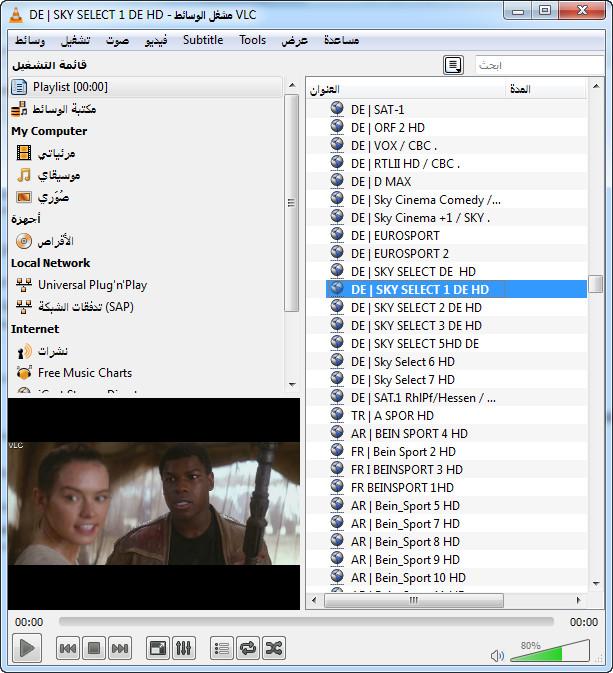The height and width of the screenshot is (673, 613).
Task: Select Discs الأقراص device
Action: click(55, 241)
